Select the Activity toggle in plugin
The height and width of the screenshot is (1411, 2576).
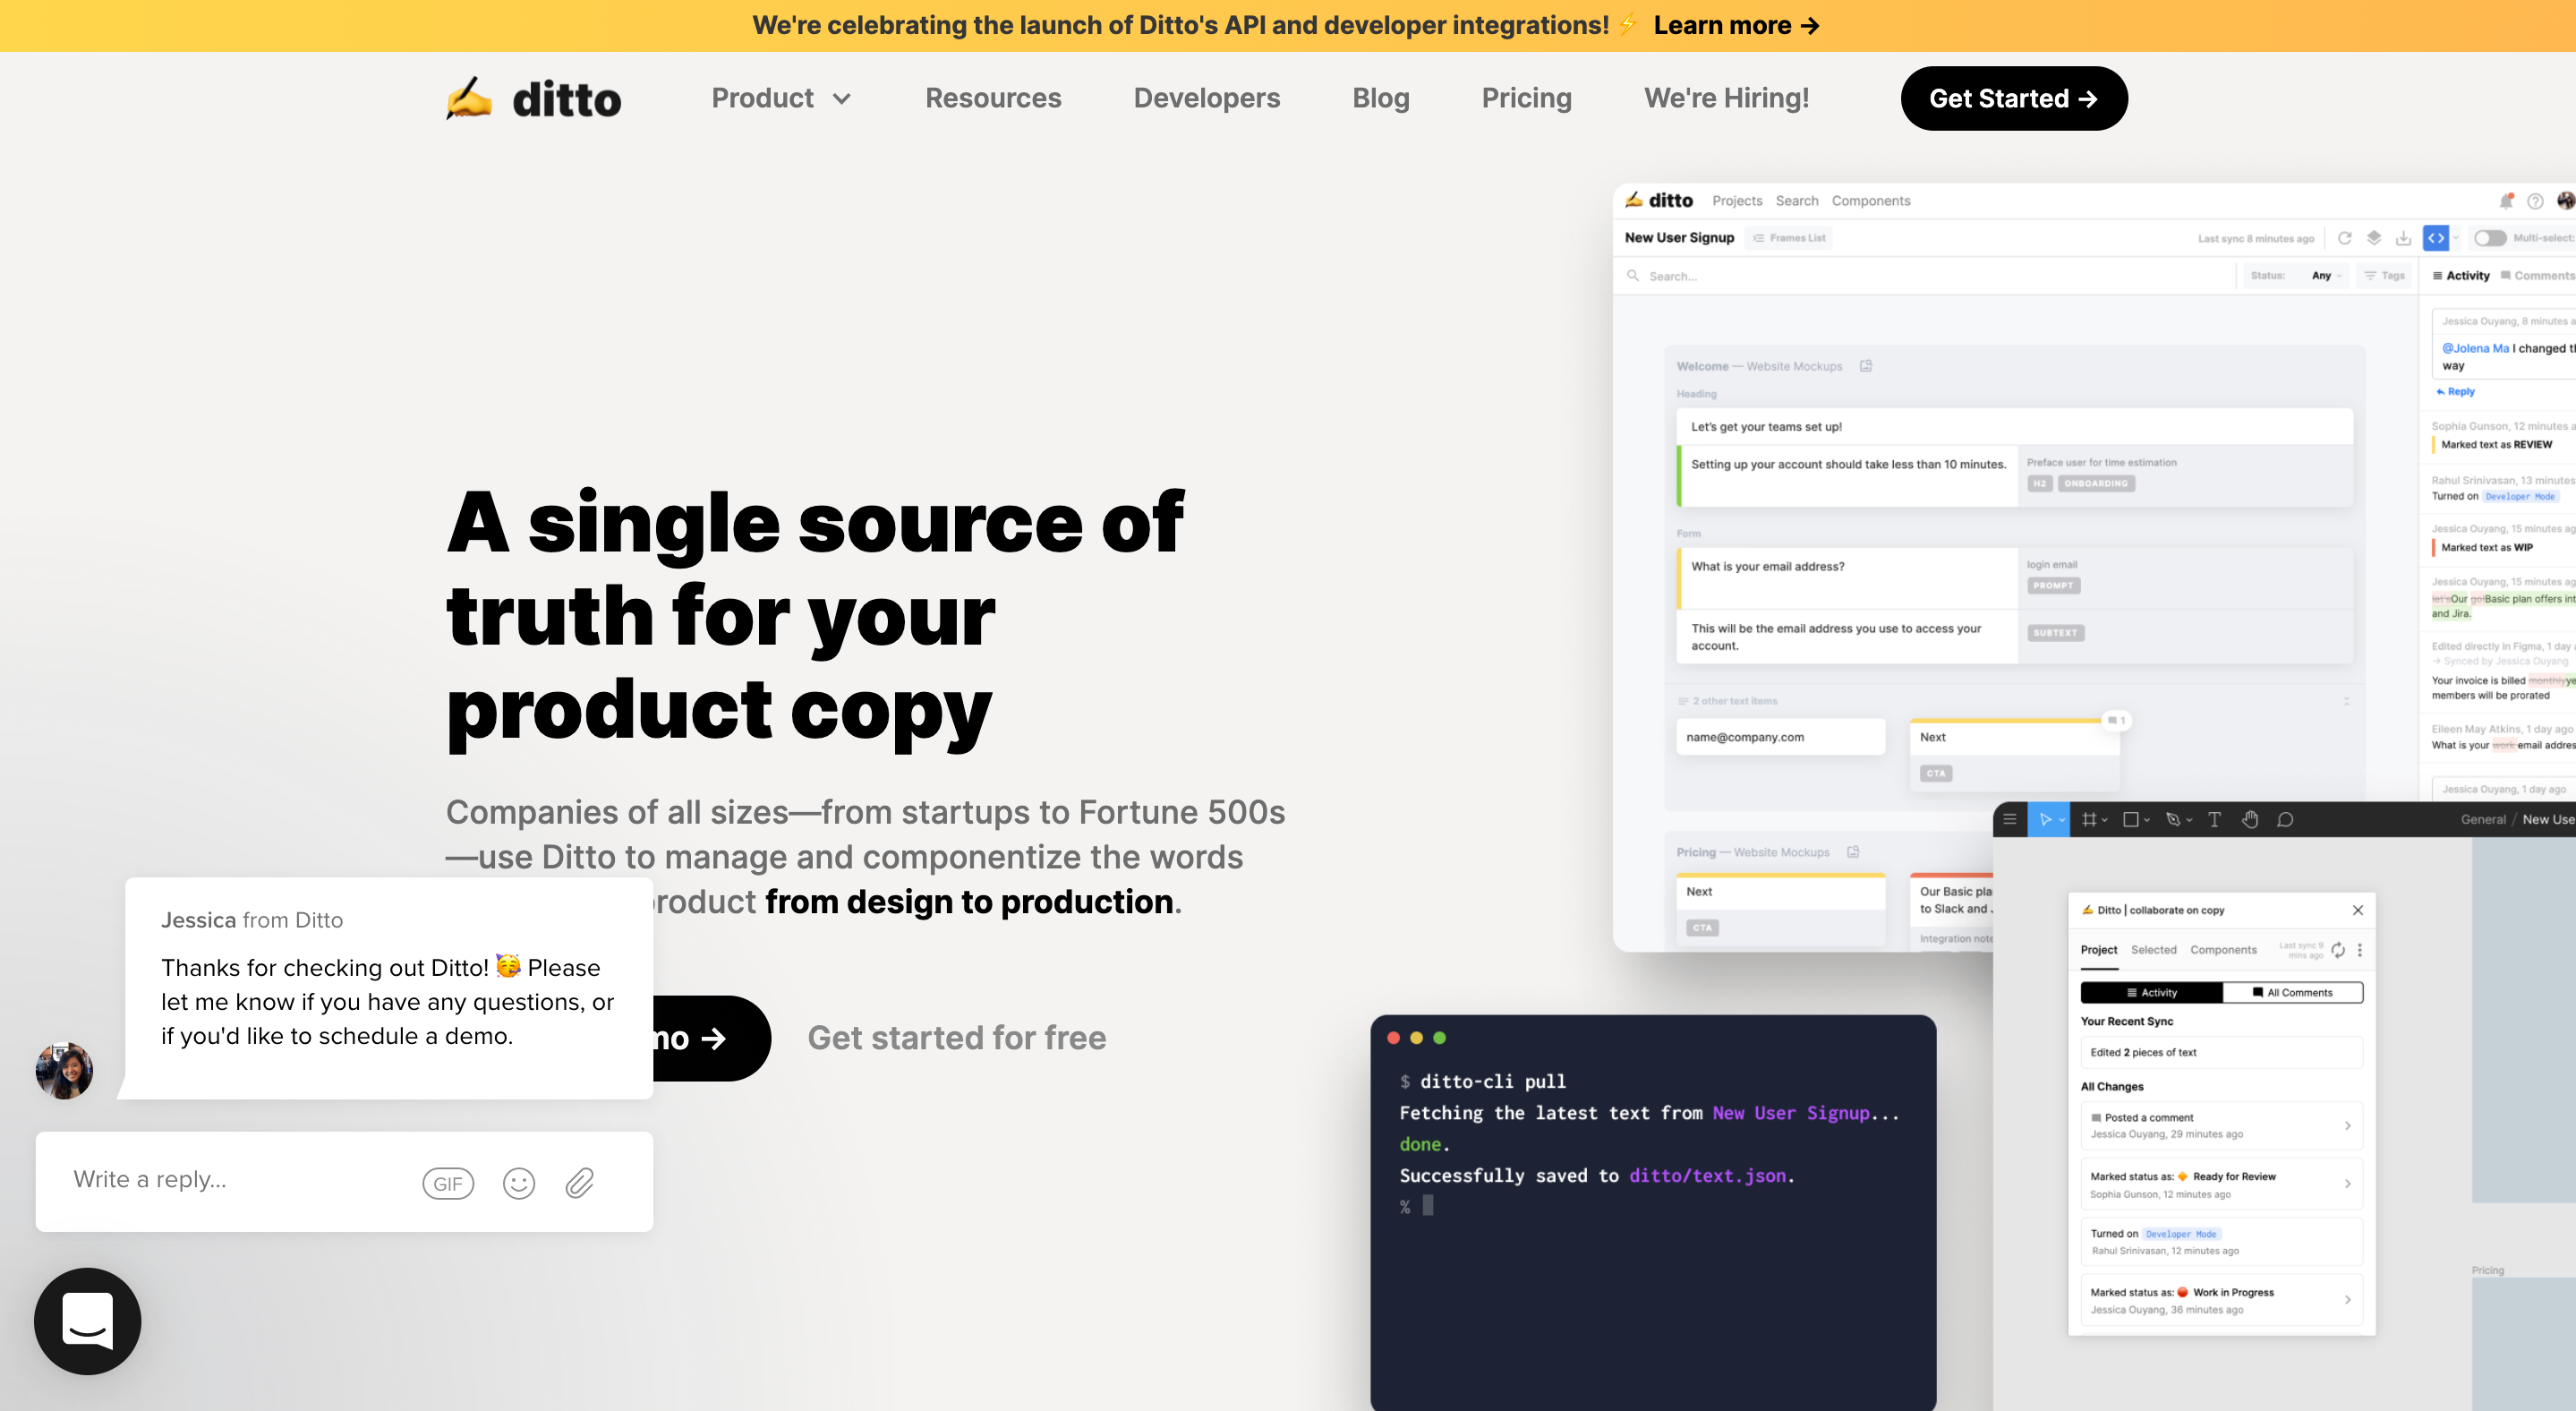pos(2151,992)
